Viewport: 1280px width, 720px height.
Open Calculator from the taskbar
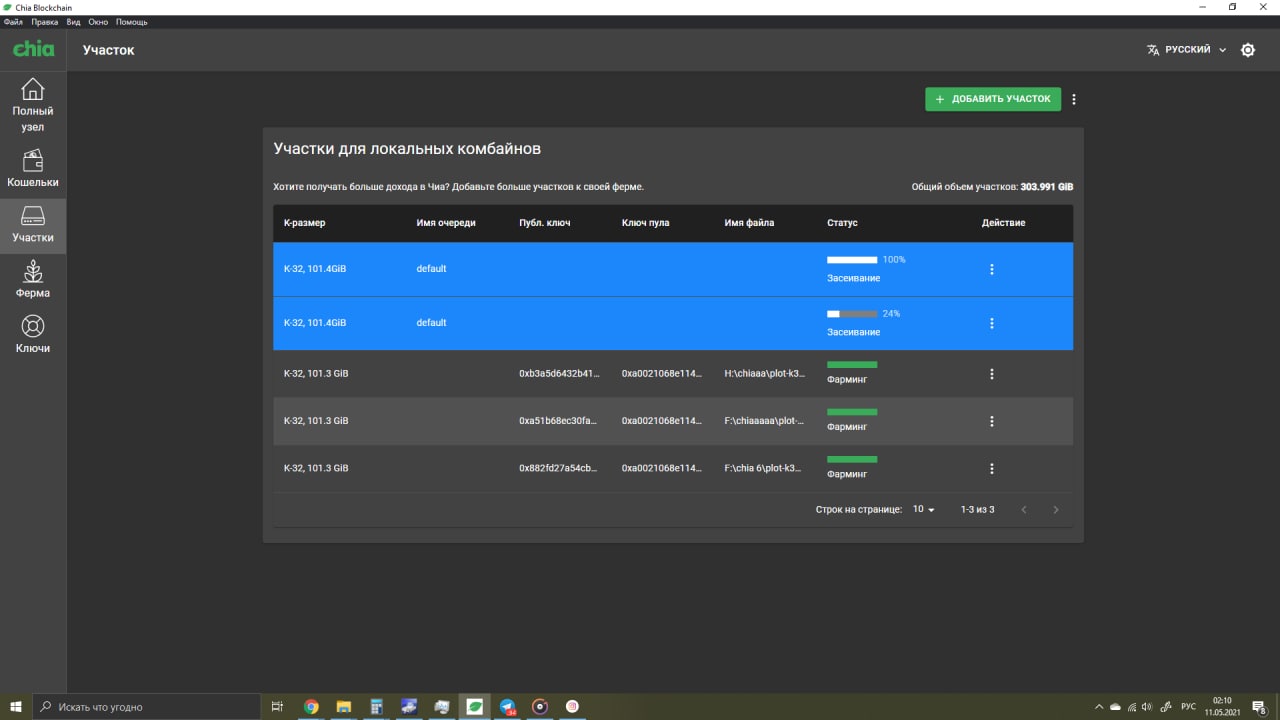[x=376, y=707]
